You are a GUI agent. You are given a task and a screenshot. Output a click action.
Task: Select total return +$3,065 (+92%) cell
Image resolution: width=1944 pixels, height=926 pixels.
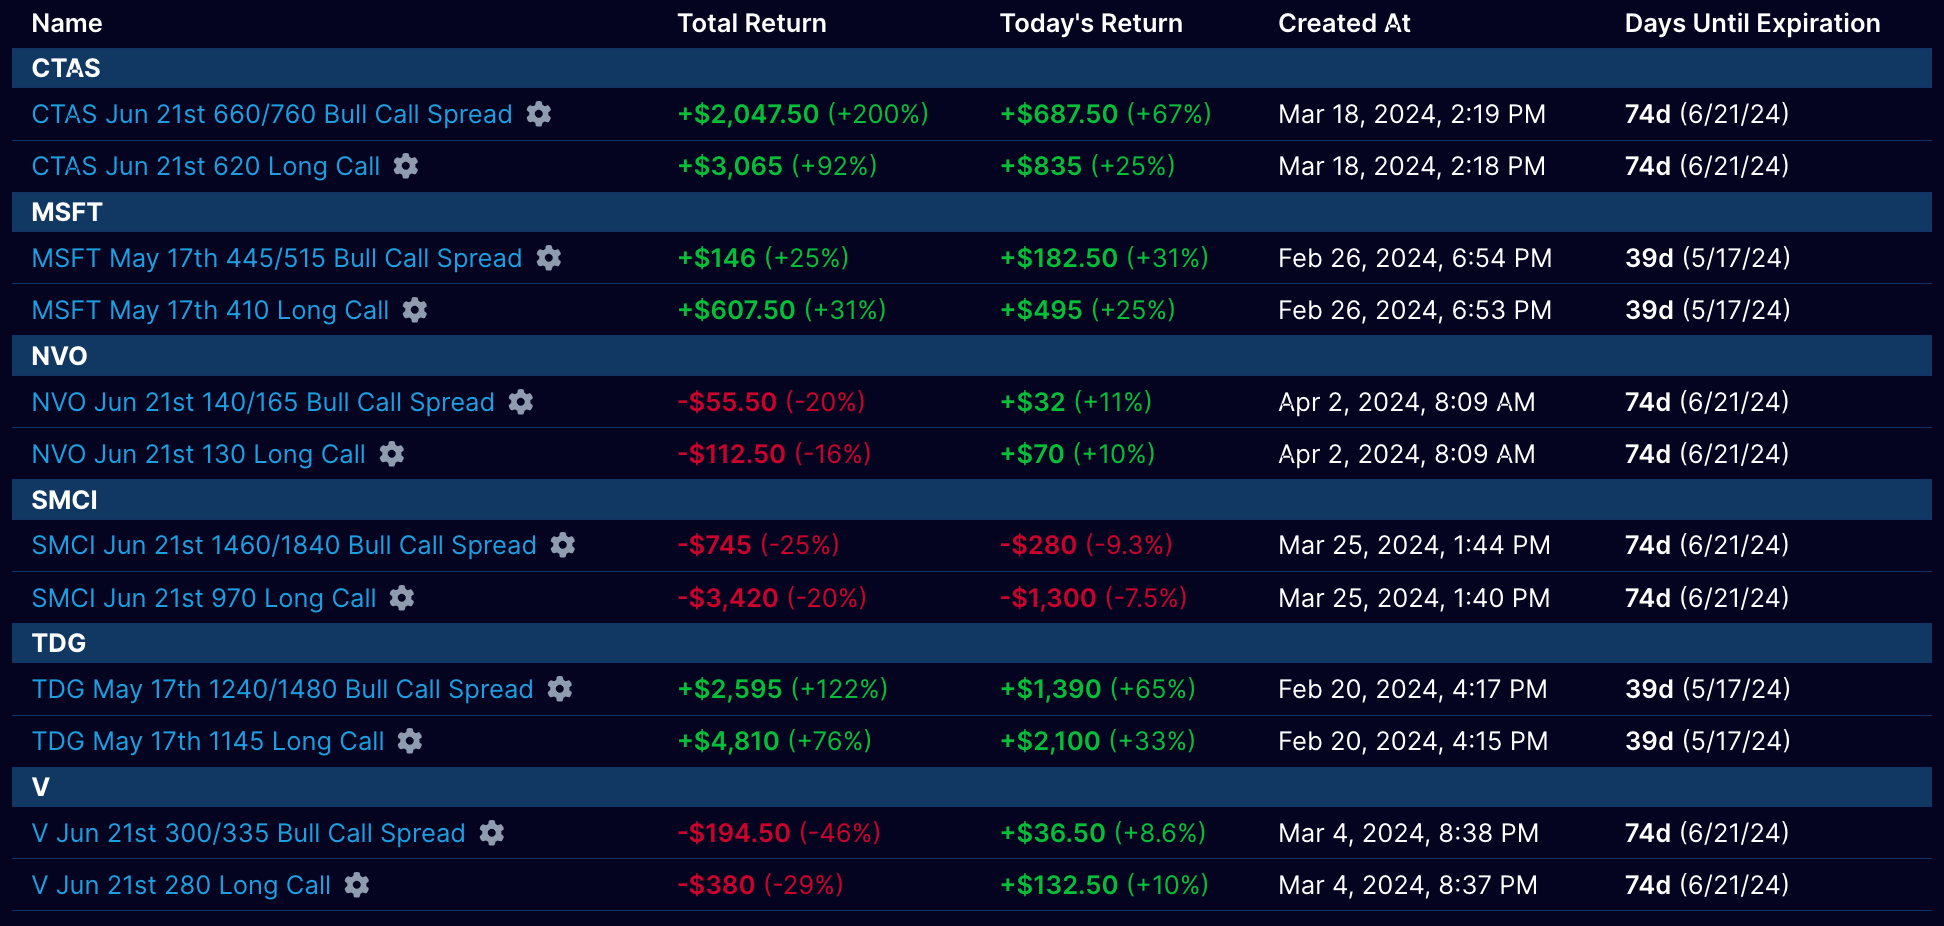pyautogui.click(x=777, y=166)
